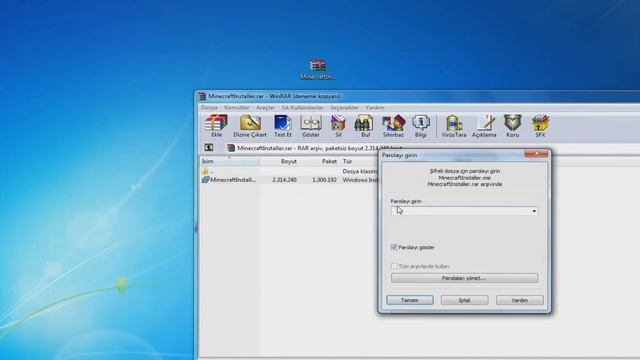640x360 pixels.
Task: Click the Yardım button in password dialog
Action: [520, 300]
